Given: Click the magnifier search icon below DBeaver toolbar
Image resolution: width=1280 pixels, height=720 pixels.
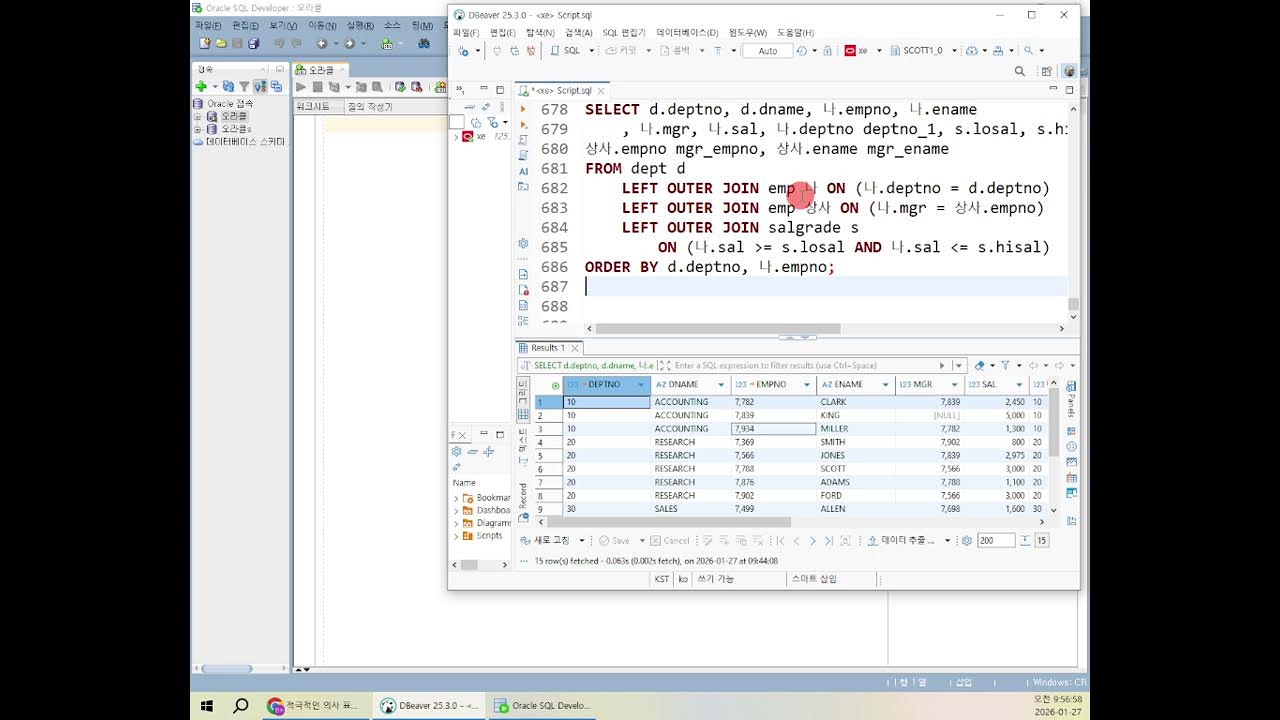Looking at the screenshot, I should [x=1020, y=71].
